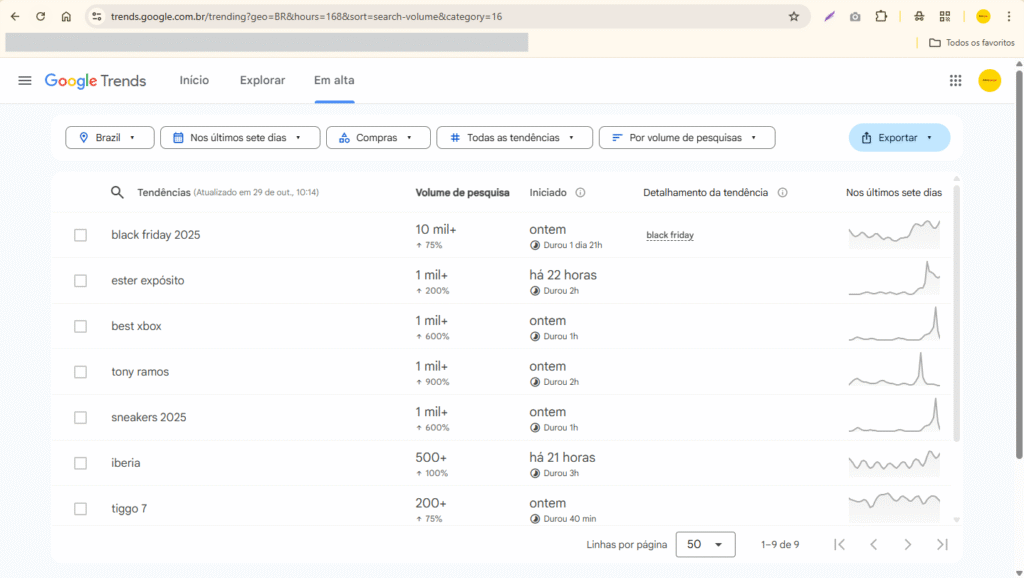Click the search icon beside Tendências
The image size is (1024, 578).
pos(117,192)
